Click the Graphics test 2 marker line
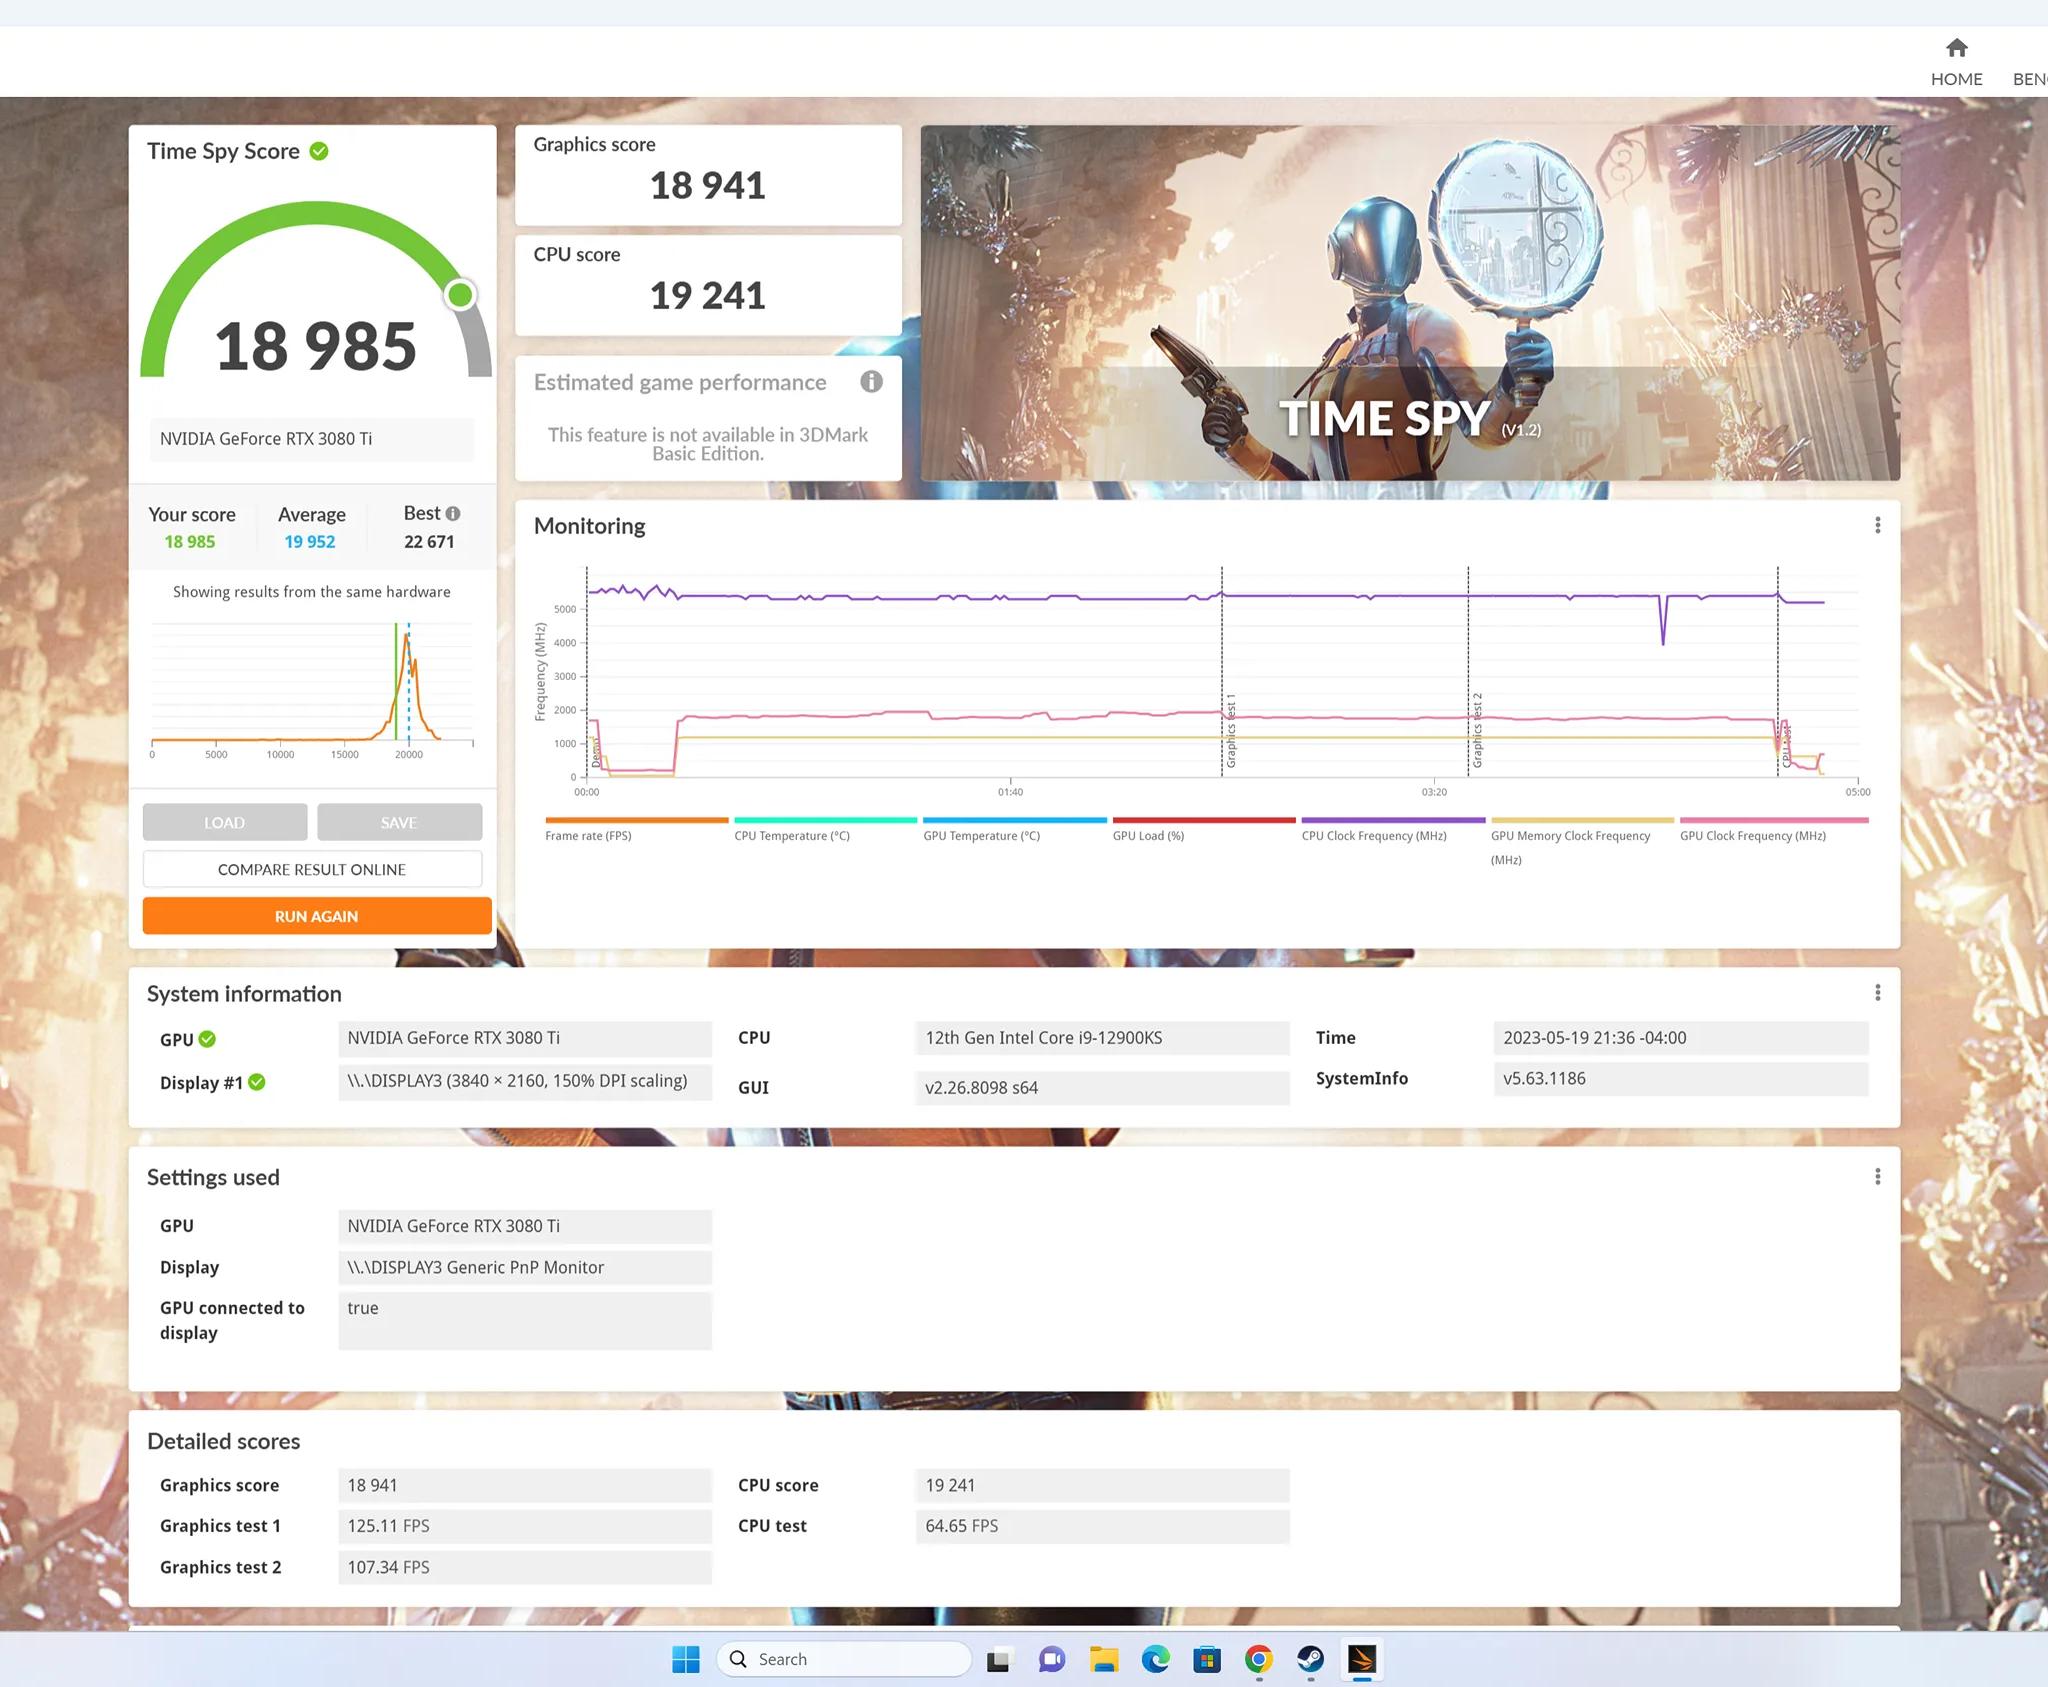Screen dimensions: 2048x1687 (1468, 670)
